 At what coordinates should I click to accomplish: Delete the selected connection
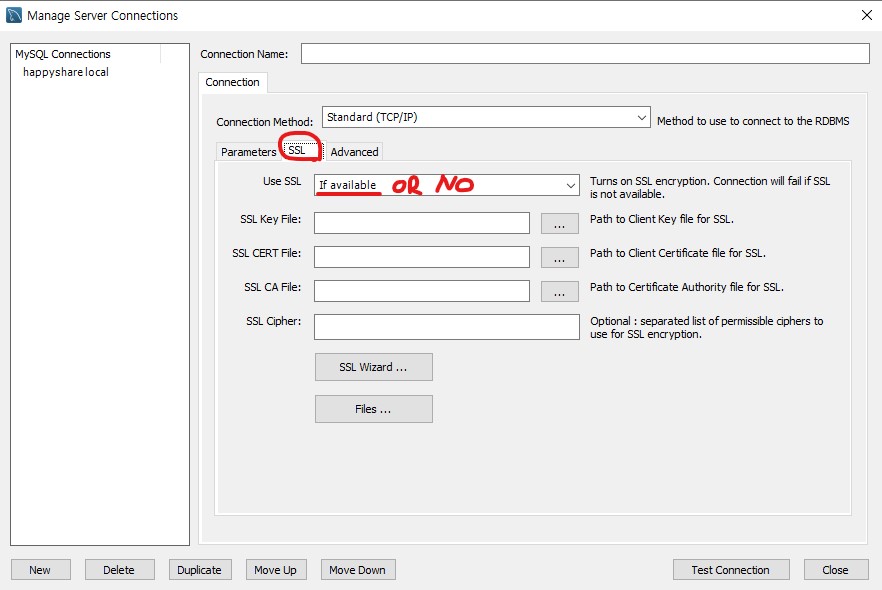[119, 570]
